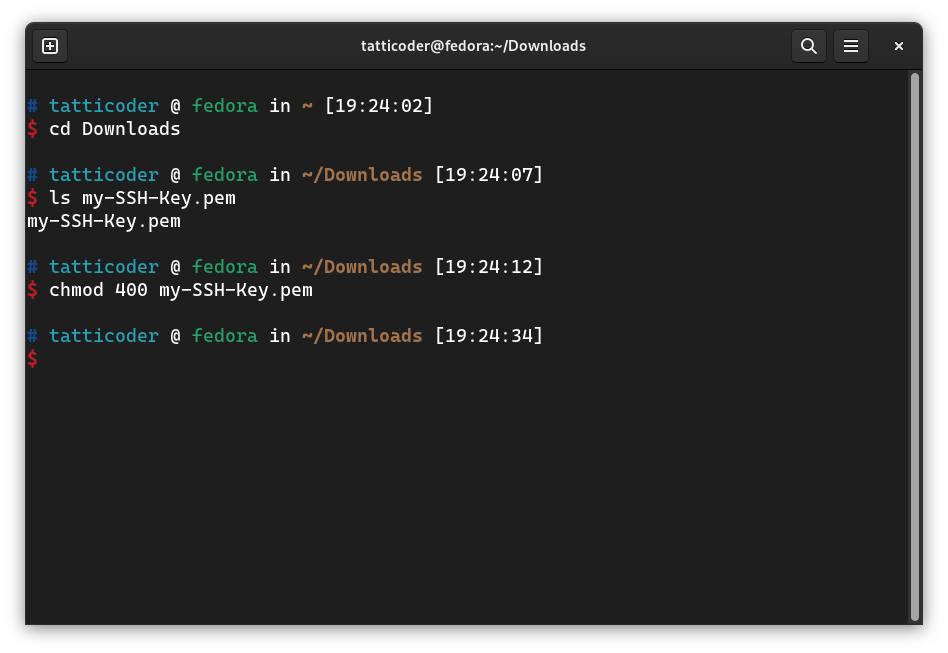Click 'tatticoder' username in first prompt

point(104,106)
